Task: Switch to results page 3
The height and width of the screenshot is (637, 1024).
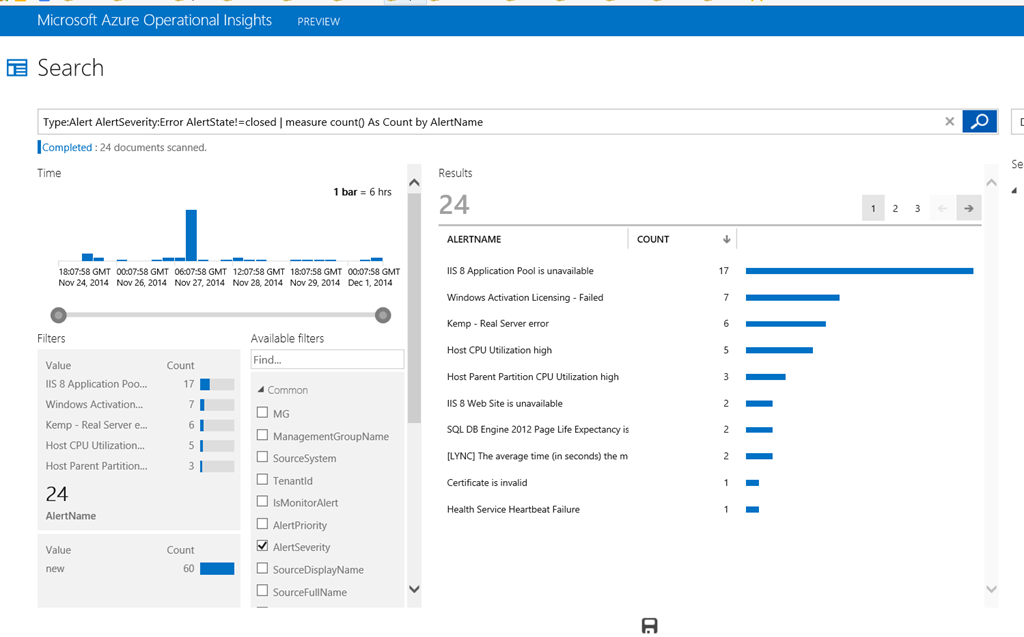Action: [917, 208]
